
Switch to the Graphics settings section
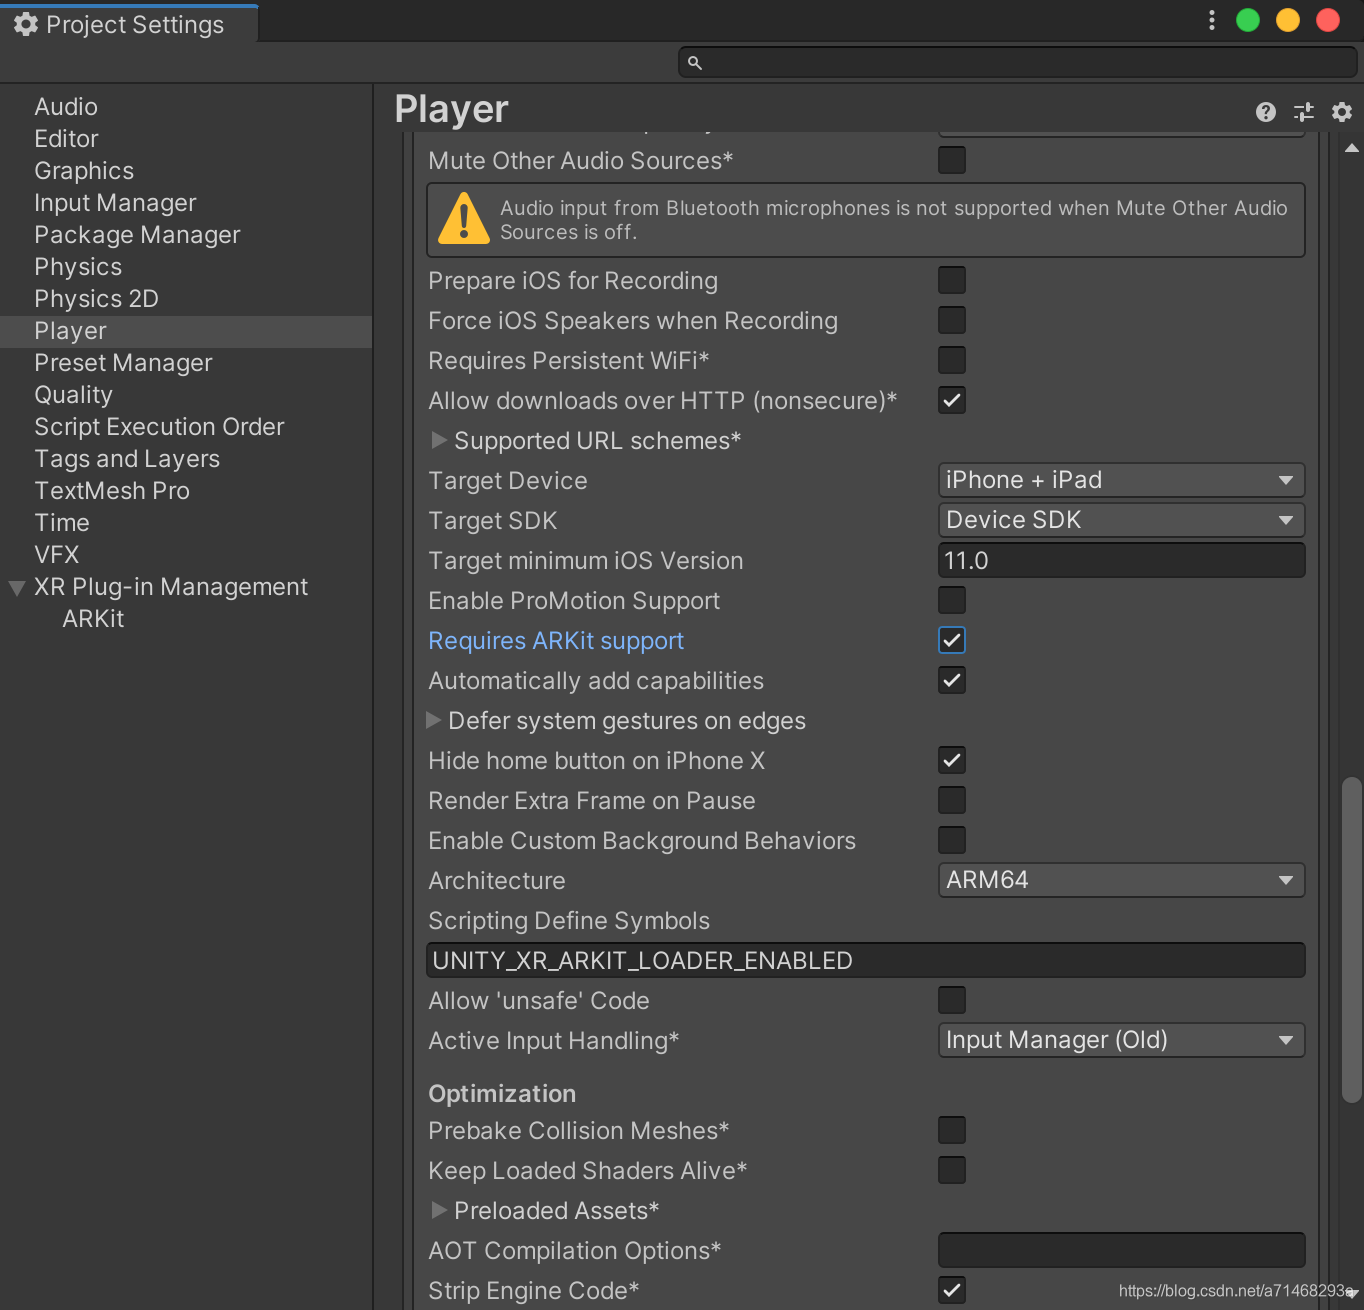[x=83, y=170]
